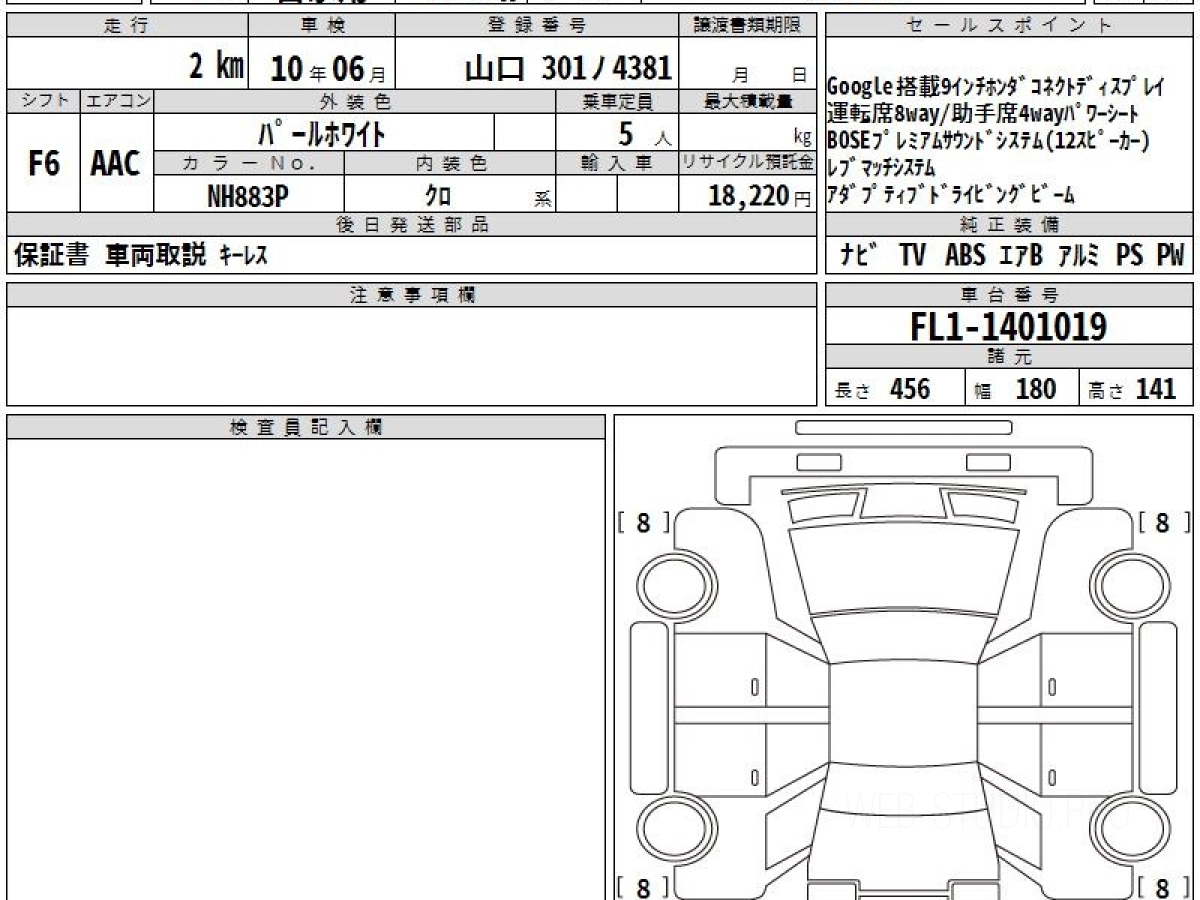Image resolution: width=1200 pixels, height=900 pixels.
Task: Click the front-left wheel circle on diagram
Action: (675, 585)
